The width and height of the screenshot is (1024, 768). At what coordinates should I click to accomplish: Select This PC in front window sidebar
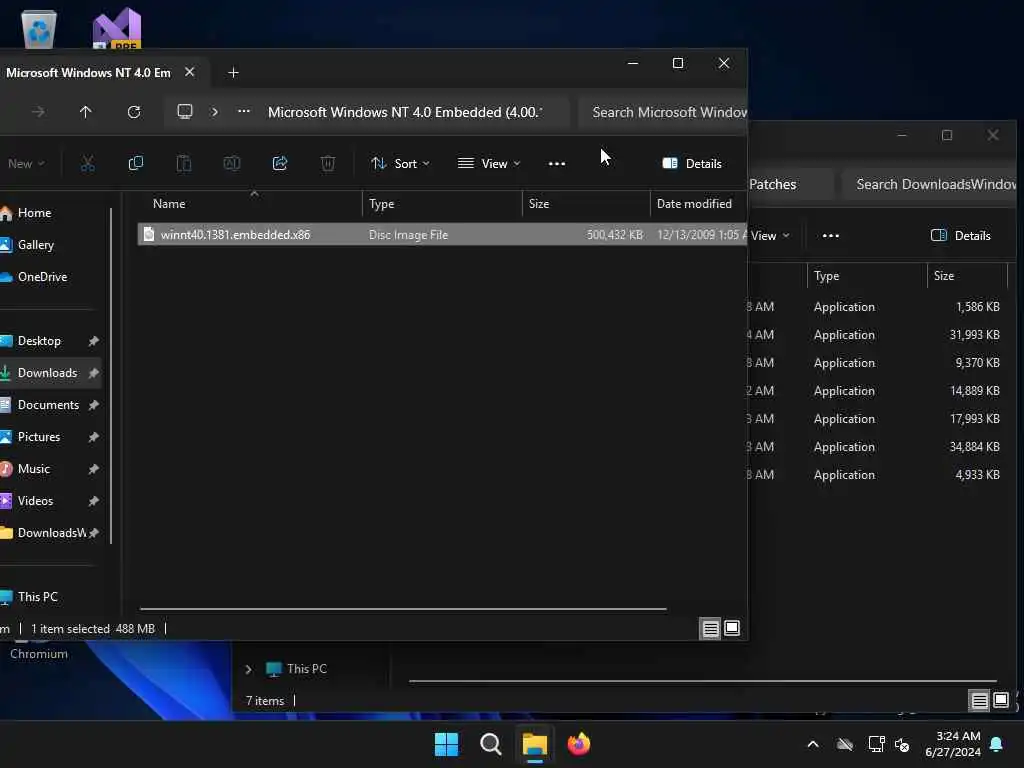(52, 597)
